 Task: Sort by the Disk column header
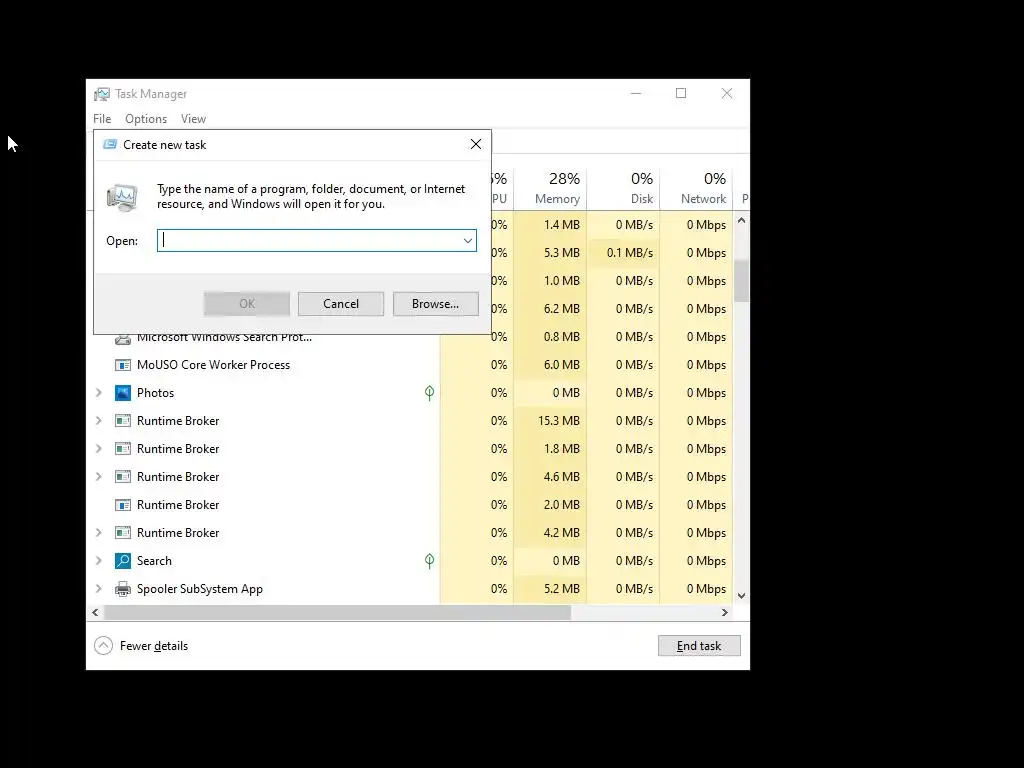(624, 188)
